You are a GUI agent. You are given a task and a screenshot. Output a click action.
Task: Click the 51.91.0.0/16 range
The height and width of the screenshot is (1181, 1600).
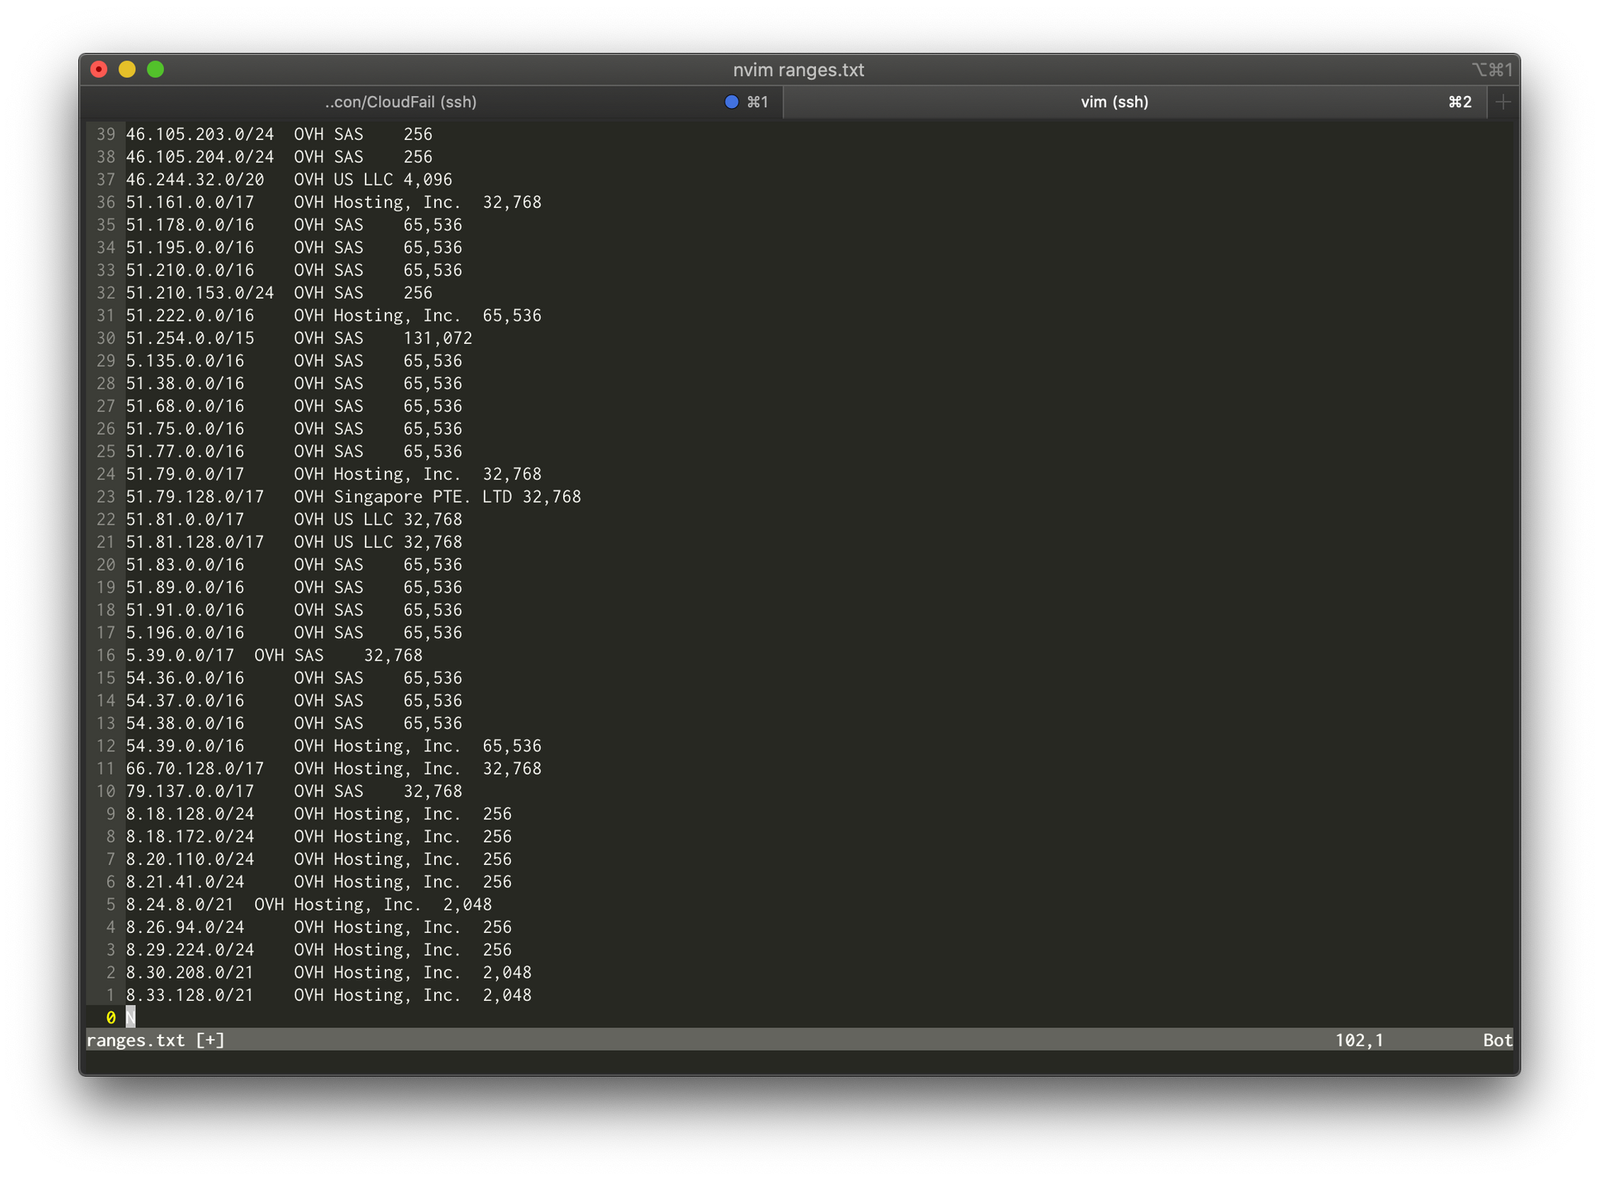click(185, 610)
